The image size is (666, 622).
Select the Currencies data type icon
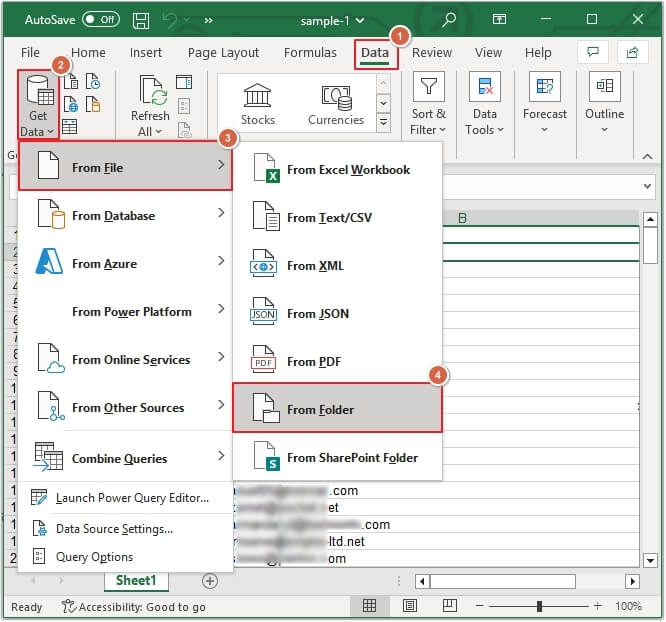[335, 96]
